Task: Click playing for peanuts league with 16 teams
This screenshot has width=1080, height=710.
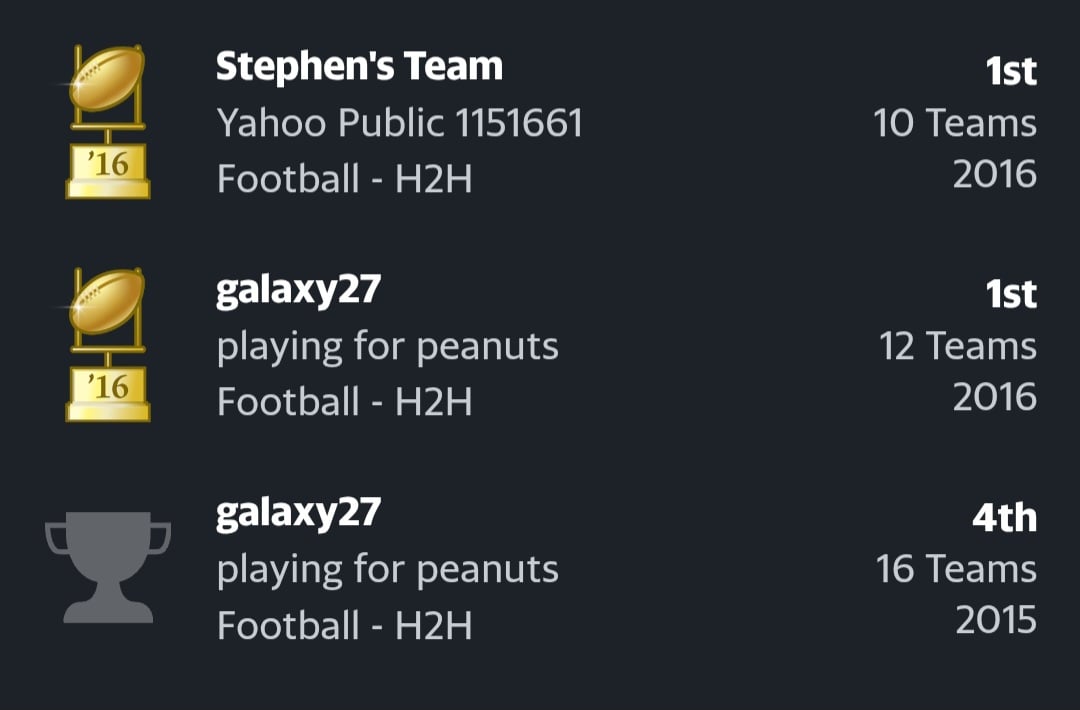Action: tap(387, 570)
